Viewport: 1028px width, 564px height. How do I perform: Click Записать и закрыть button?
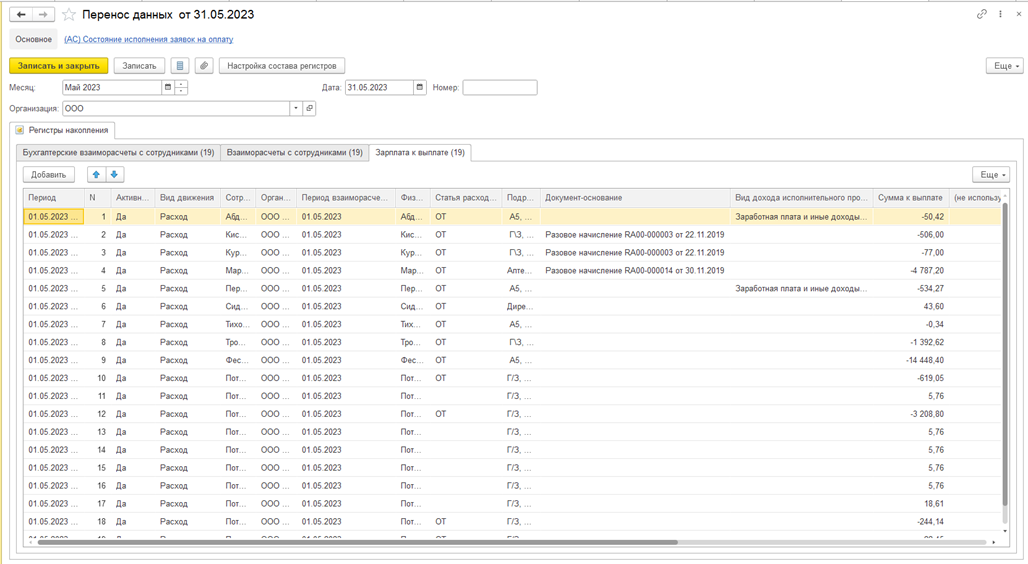coord(58,66)
